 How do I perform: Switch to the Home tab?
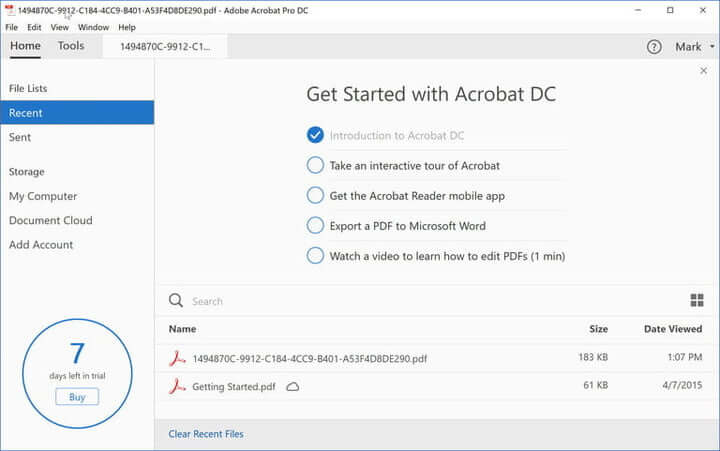pos(25,46)
